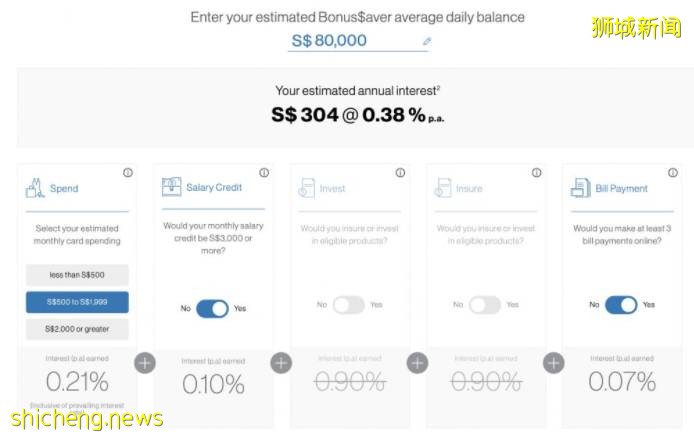Click the S$ 80,000 balance input field
694x435 pixels.
(x=352, y=41)
